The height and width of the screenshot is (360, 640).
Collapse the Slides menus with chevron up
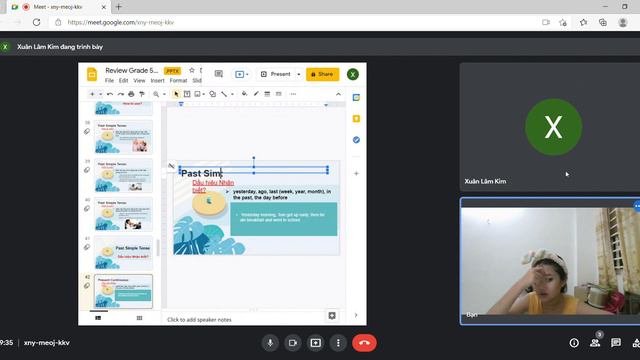pos(338,94)
